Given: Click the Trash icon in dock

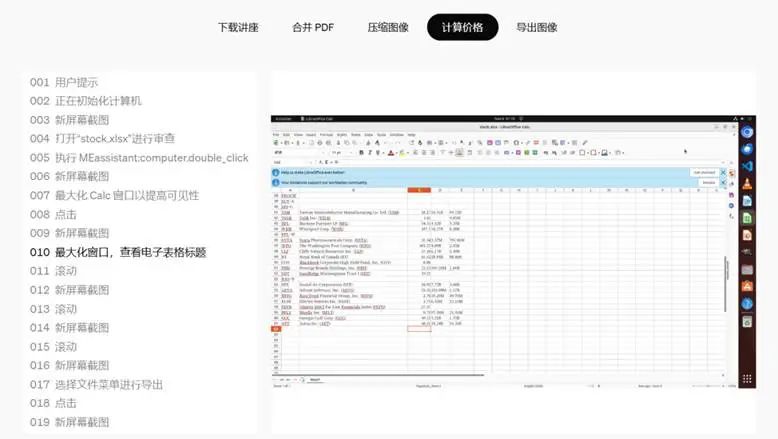Looking at the screenshot, I should [747, 322].
